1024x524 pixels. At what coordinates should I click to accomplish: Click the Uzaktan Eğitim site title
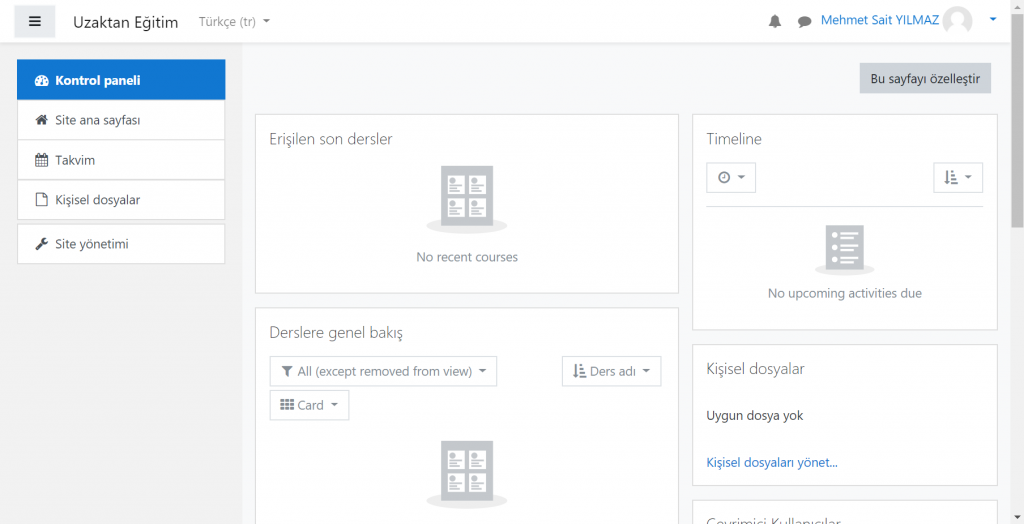[125, 22]
